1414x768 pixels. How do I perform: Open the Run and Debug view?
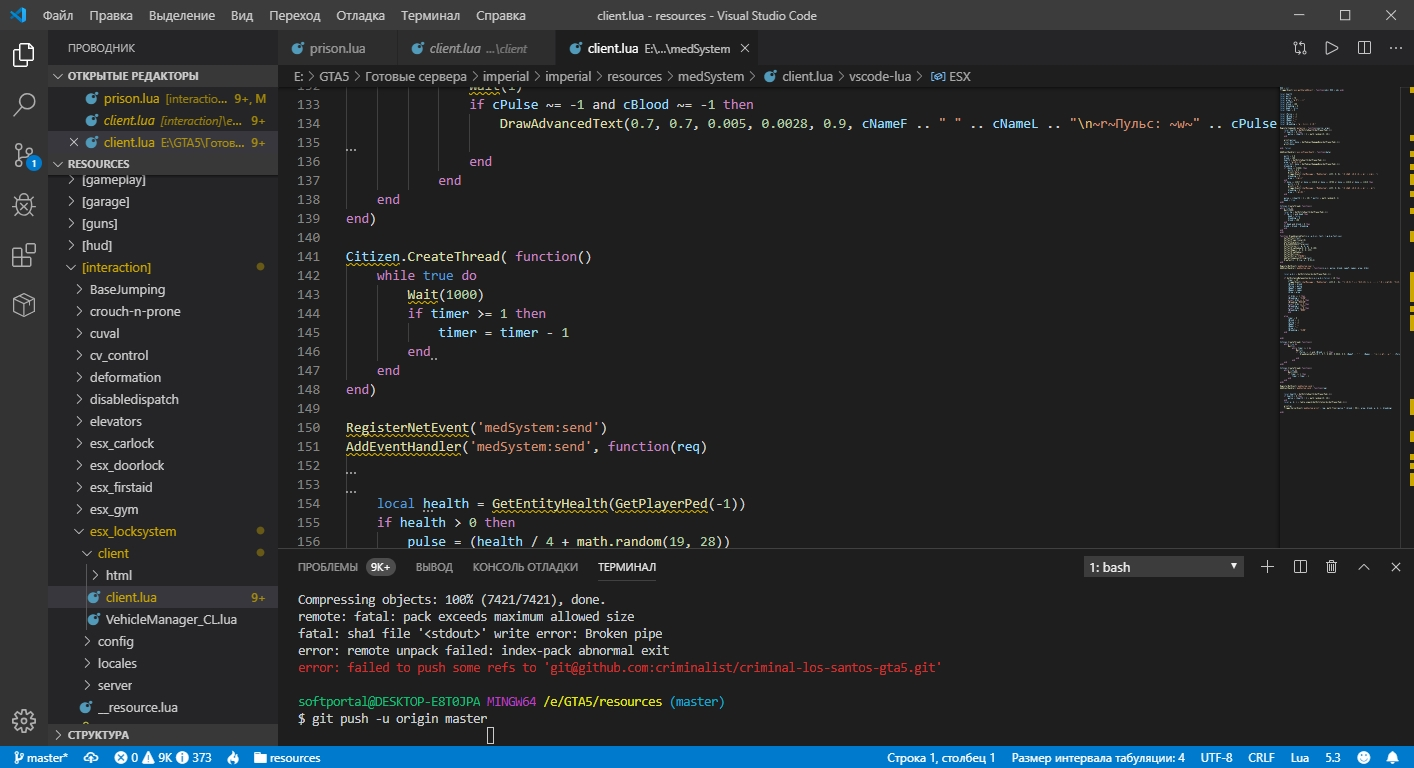pyautogui.click(x=24, y=206)
